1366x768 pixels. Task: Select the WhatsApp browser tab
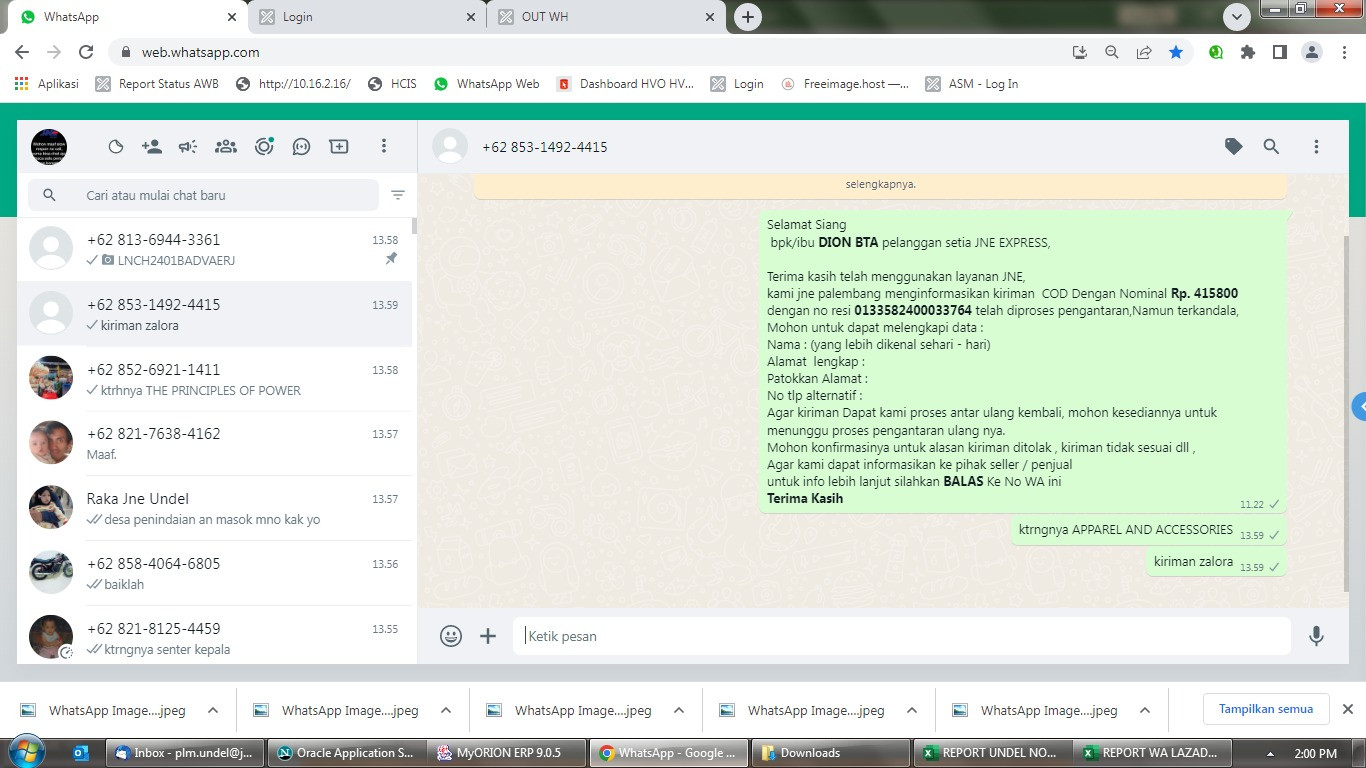[128, 17]
